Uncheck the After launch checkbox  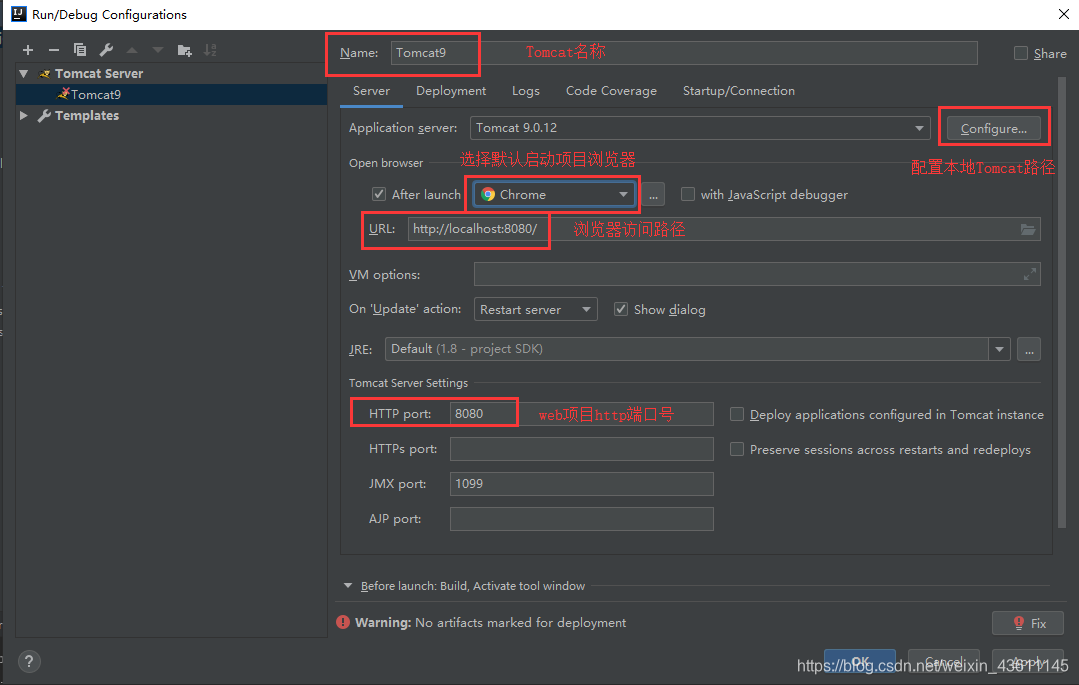(x=378, y=194)
